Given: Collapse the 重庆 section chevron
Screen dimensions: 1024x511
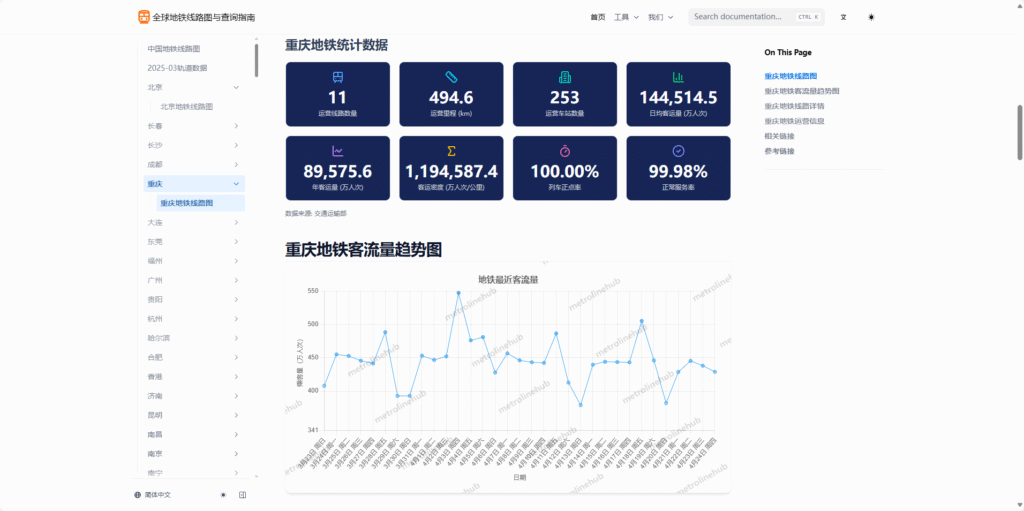Looking at the screenshot, I should point(236,184).
